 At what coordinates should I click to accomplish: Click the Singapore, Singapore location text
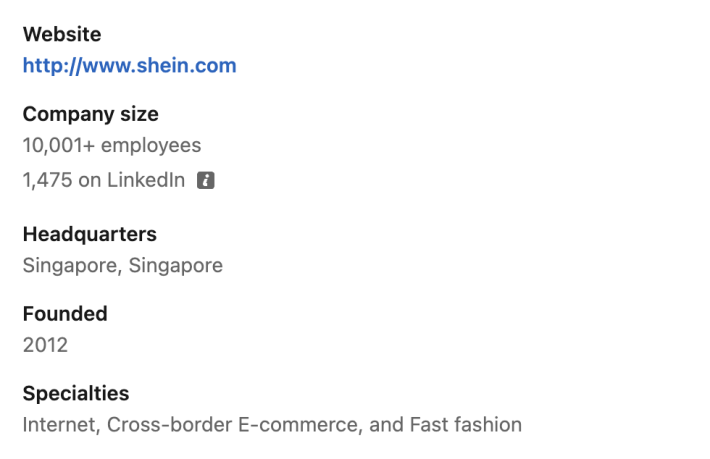pos(122,266)
